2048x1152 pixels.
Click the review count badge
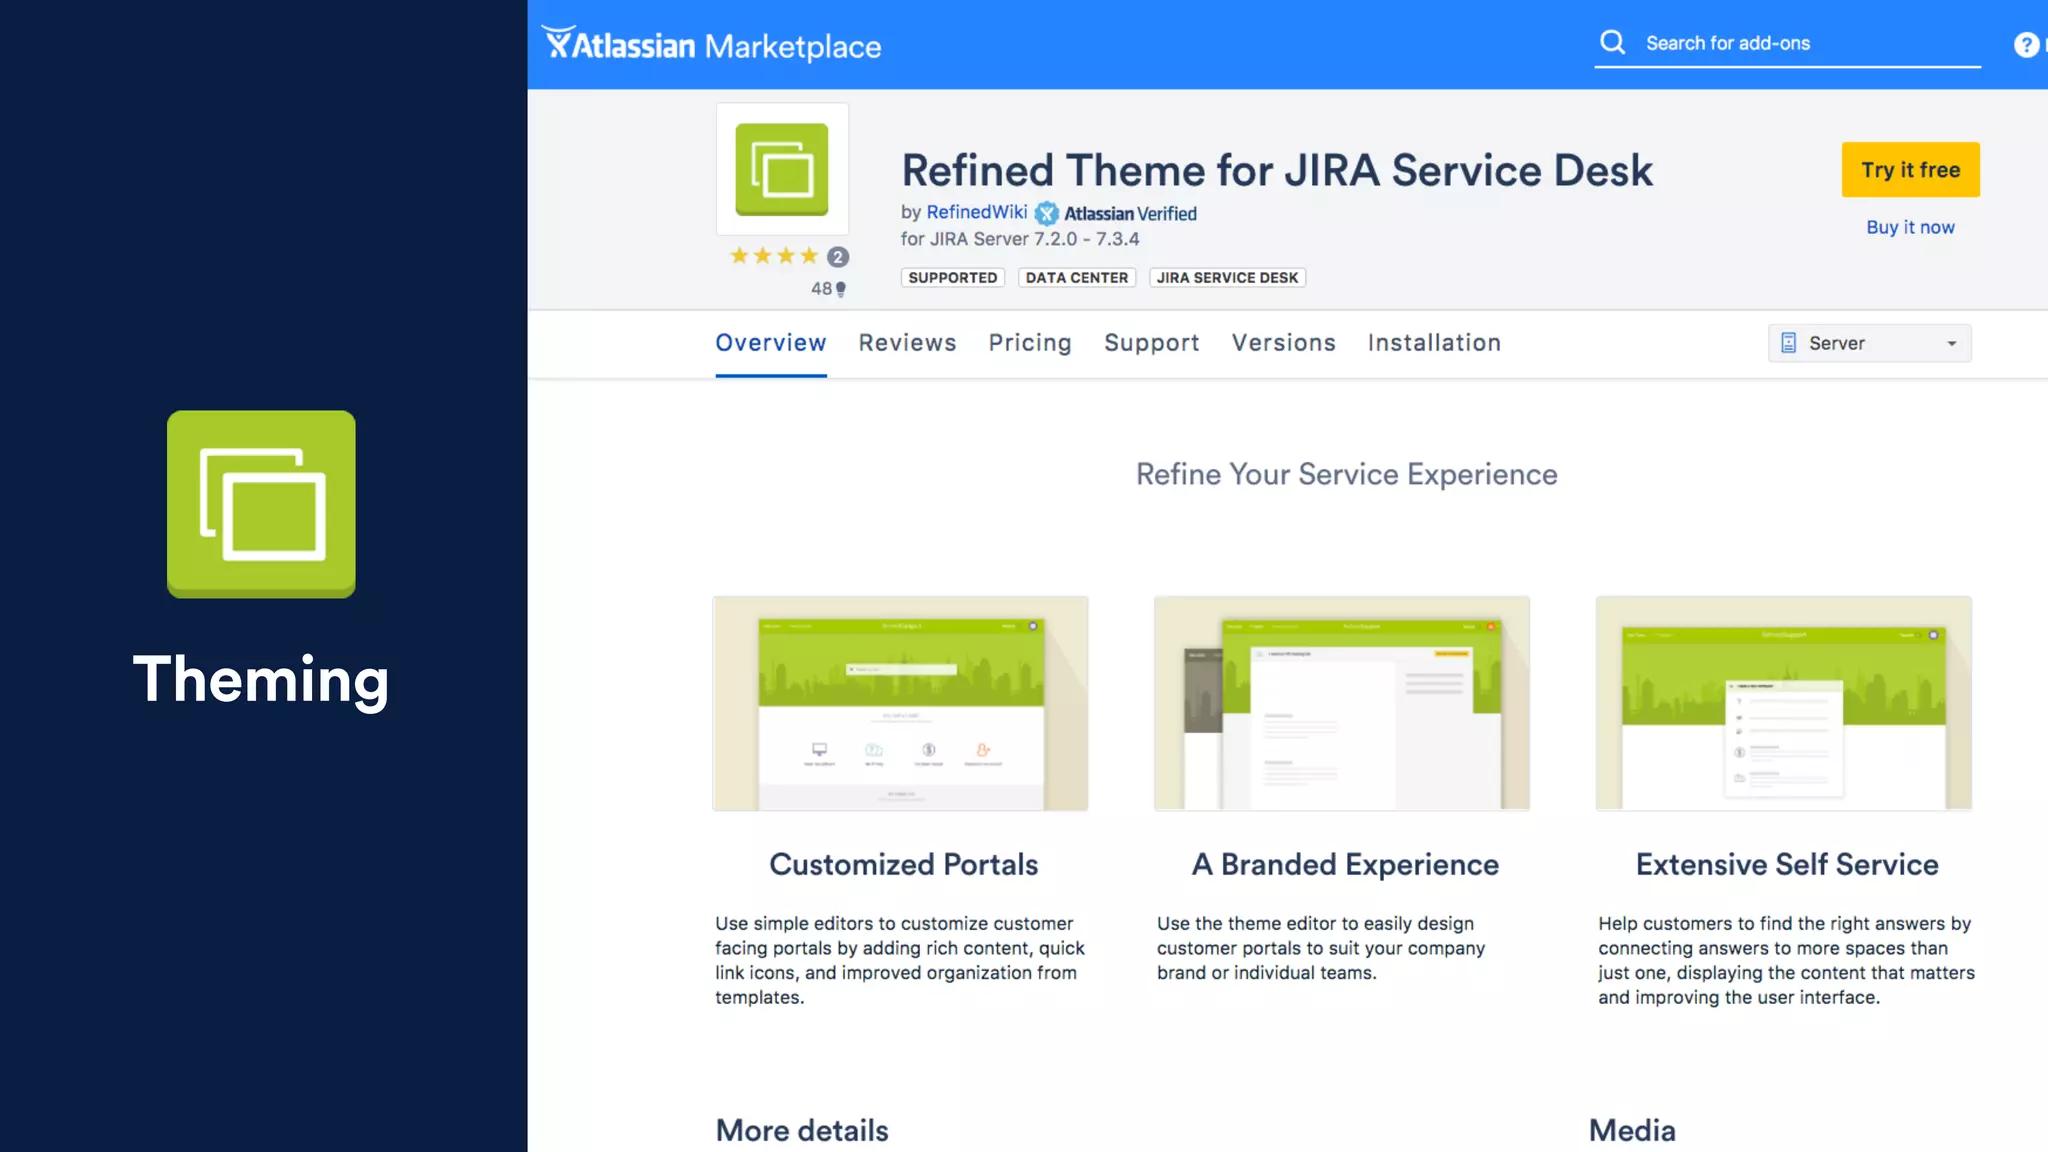[838, 257]
